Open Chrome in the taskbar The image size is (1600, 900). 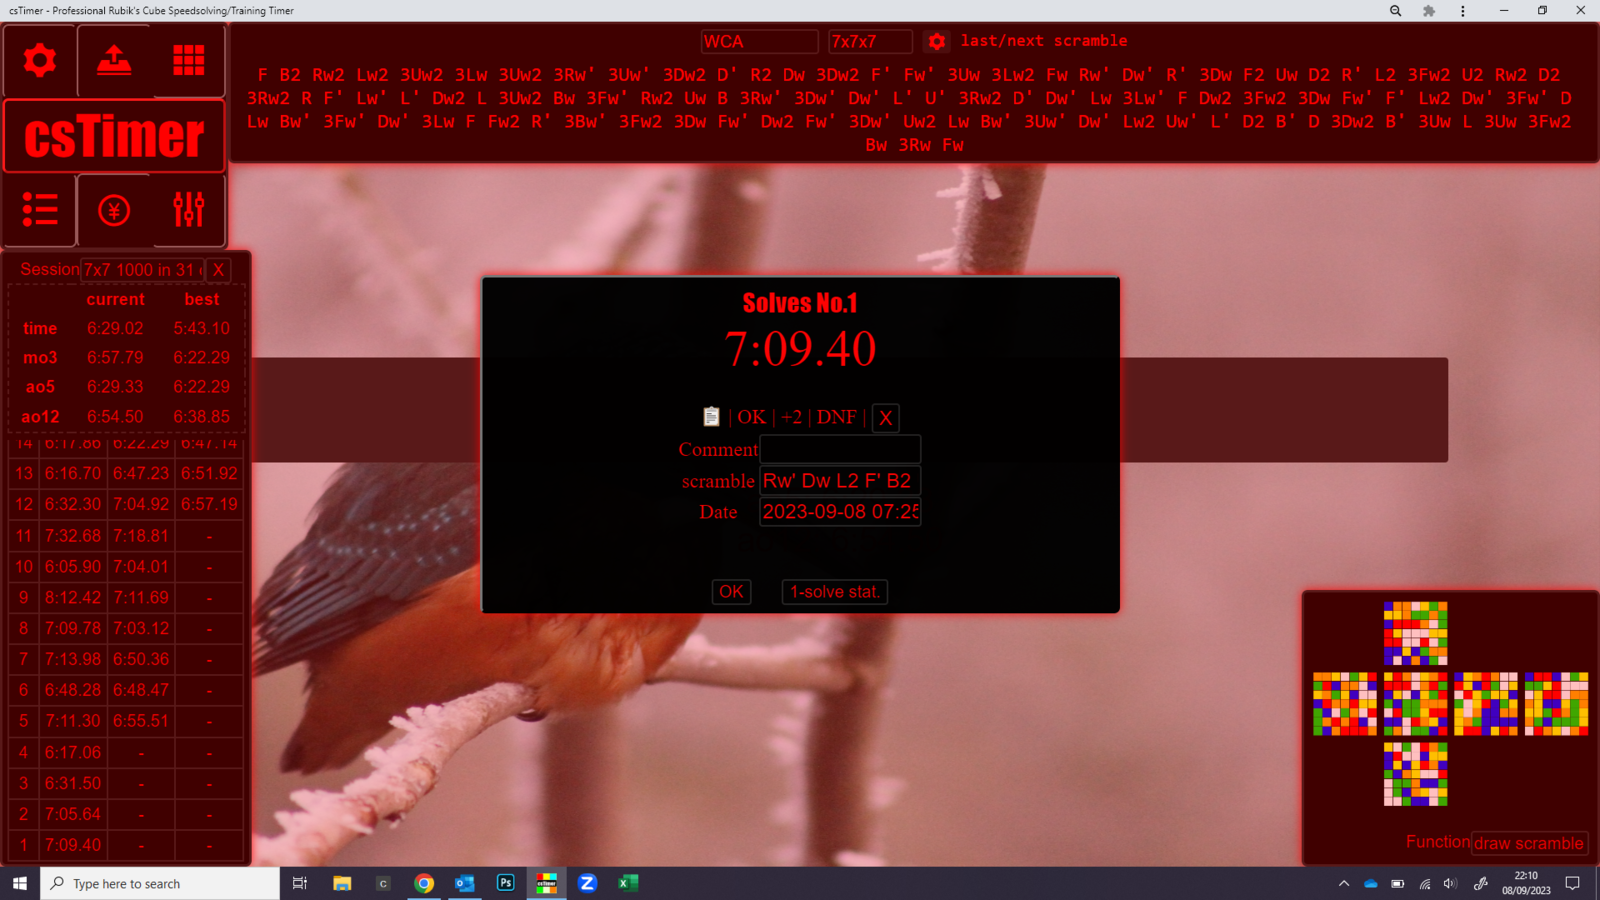point(424,883)
